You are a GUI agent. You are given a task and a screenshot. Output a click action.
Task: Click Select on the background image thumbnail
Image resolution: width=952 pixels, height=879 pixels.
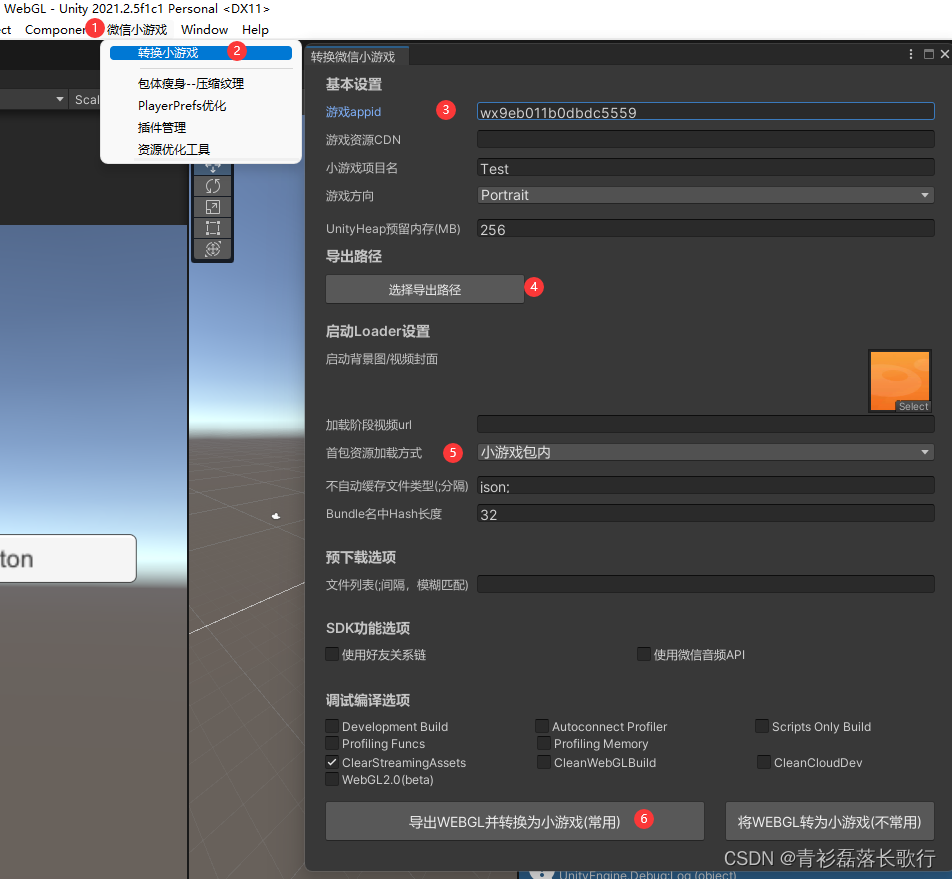[913, 407]
